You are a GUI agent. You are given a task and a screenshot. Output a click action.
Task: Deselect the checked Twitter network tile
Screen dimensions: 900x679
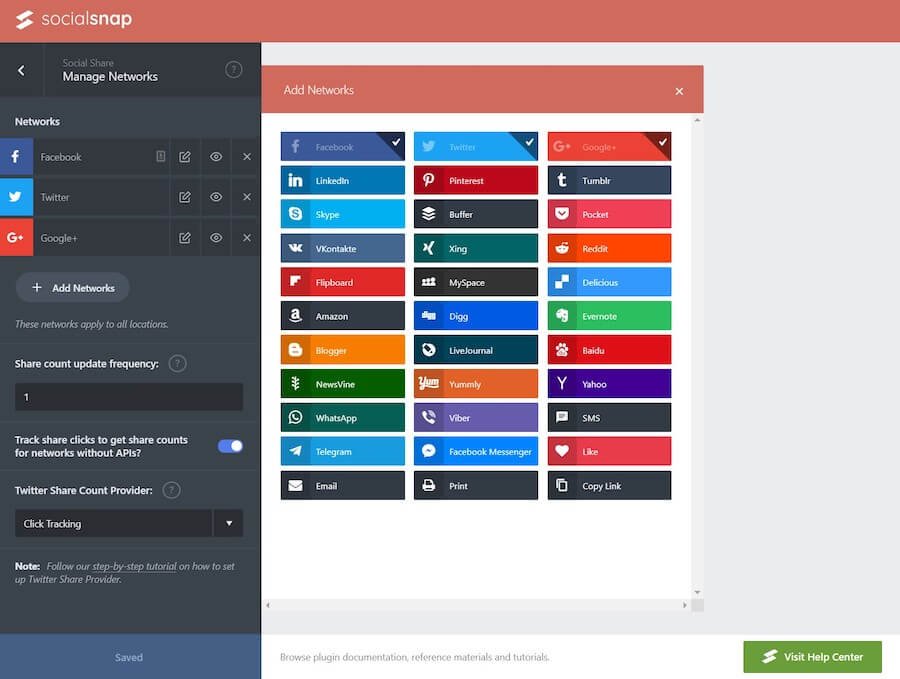476,146
